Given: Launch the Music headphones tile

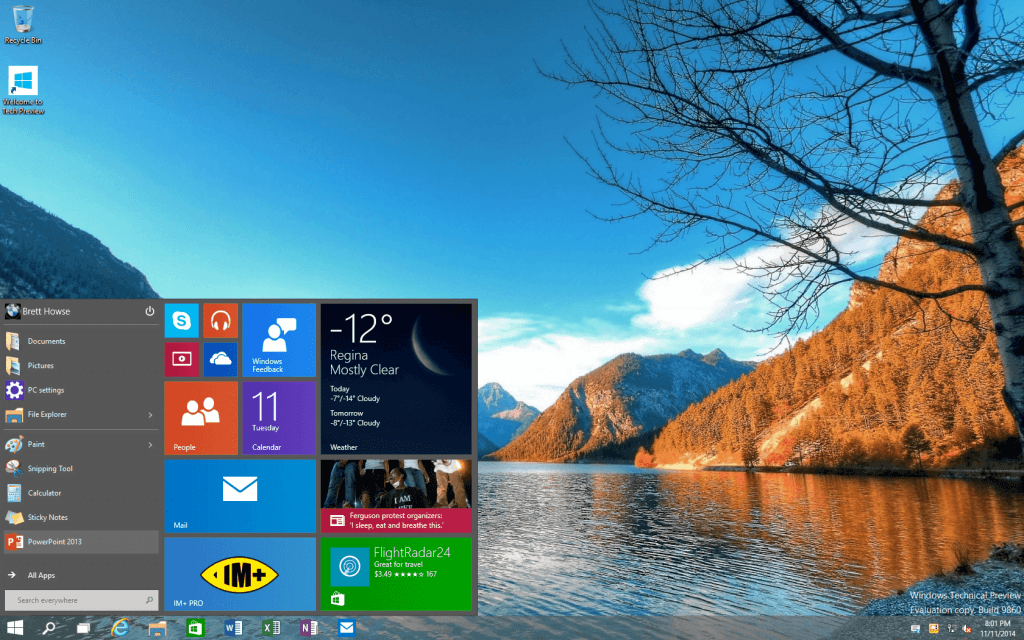Looking at the screenshot, I should tap(220, 321).
